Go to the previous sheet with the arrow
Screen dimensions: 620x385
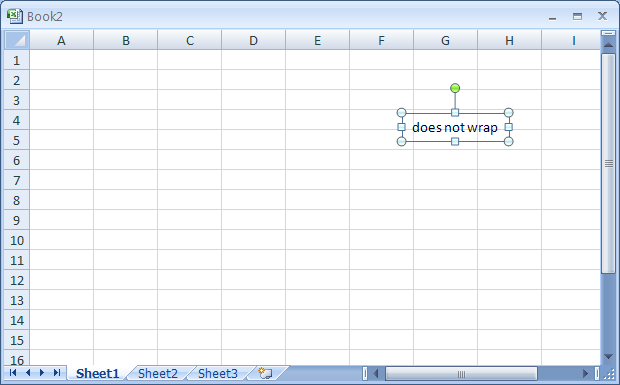[x=28, y=373]
